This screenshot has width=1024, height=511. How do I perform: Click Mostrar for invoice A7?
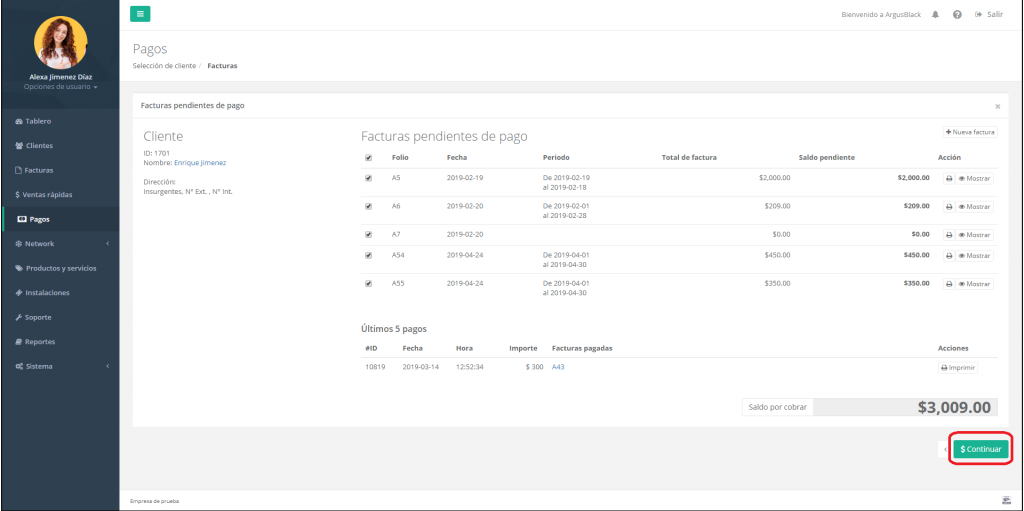tap(974, 235)
